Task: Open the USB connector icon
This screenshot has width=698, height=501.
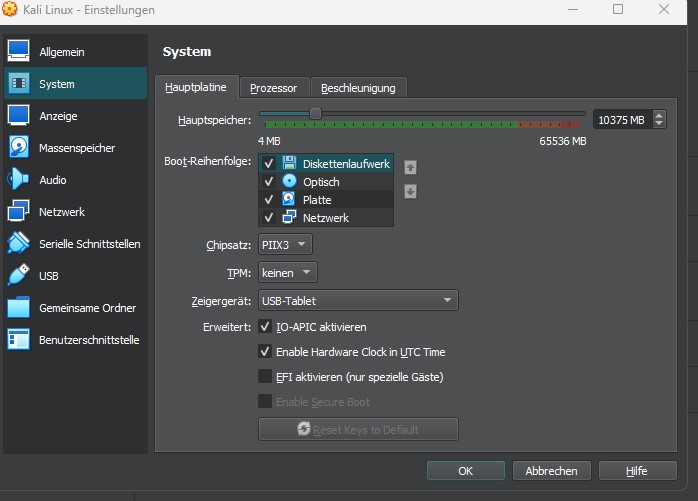Action: click(x=18, y=275)
